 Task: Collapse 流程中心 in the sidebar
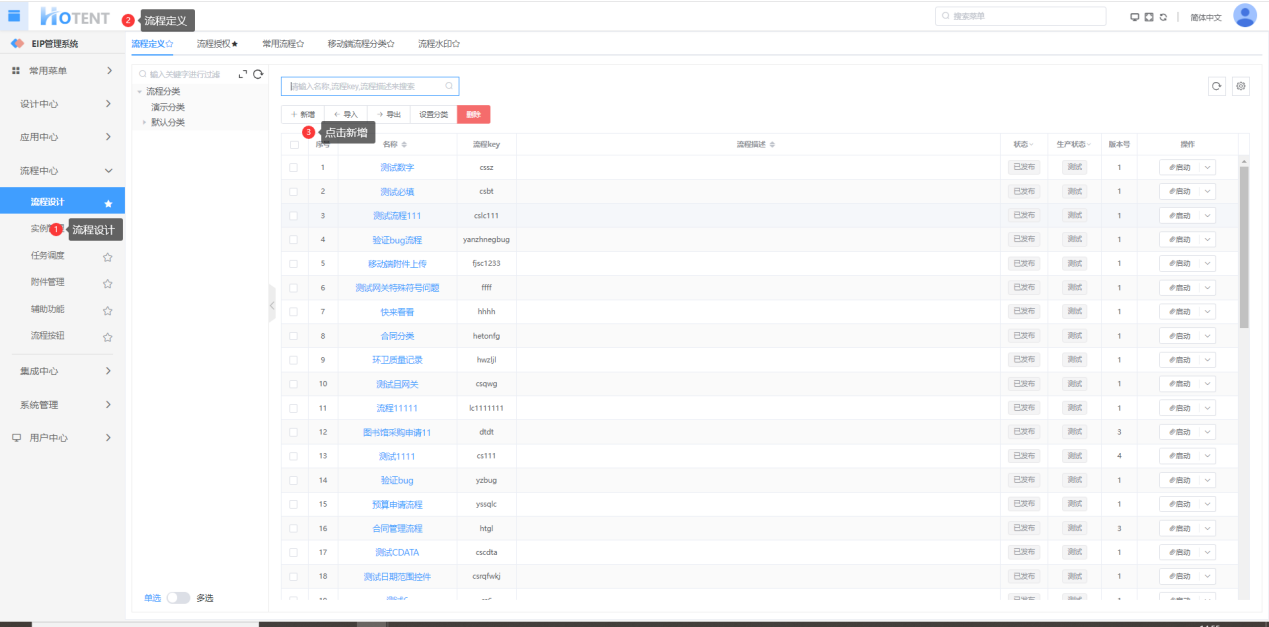(62, 171)
